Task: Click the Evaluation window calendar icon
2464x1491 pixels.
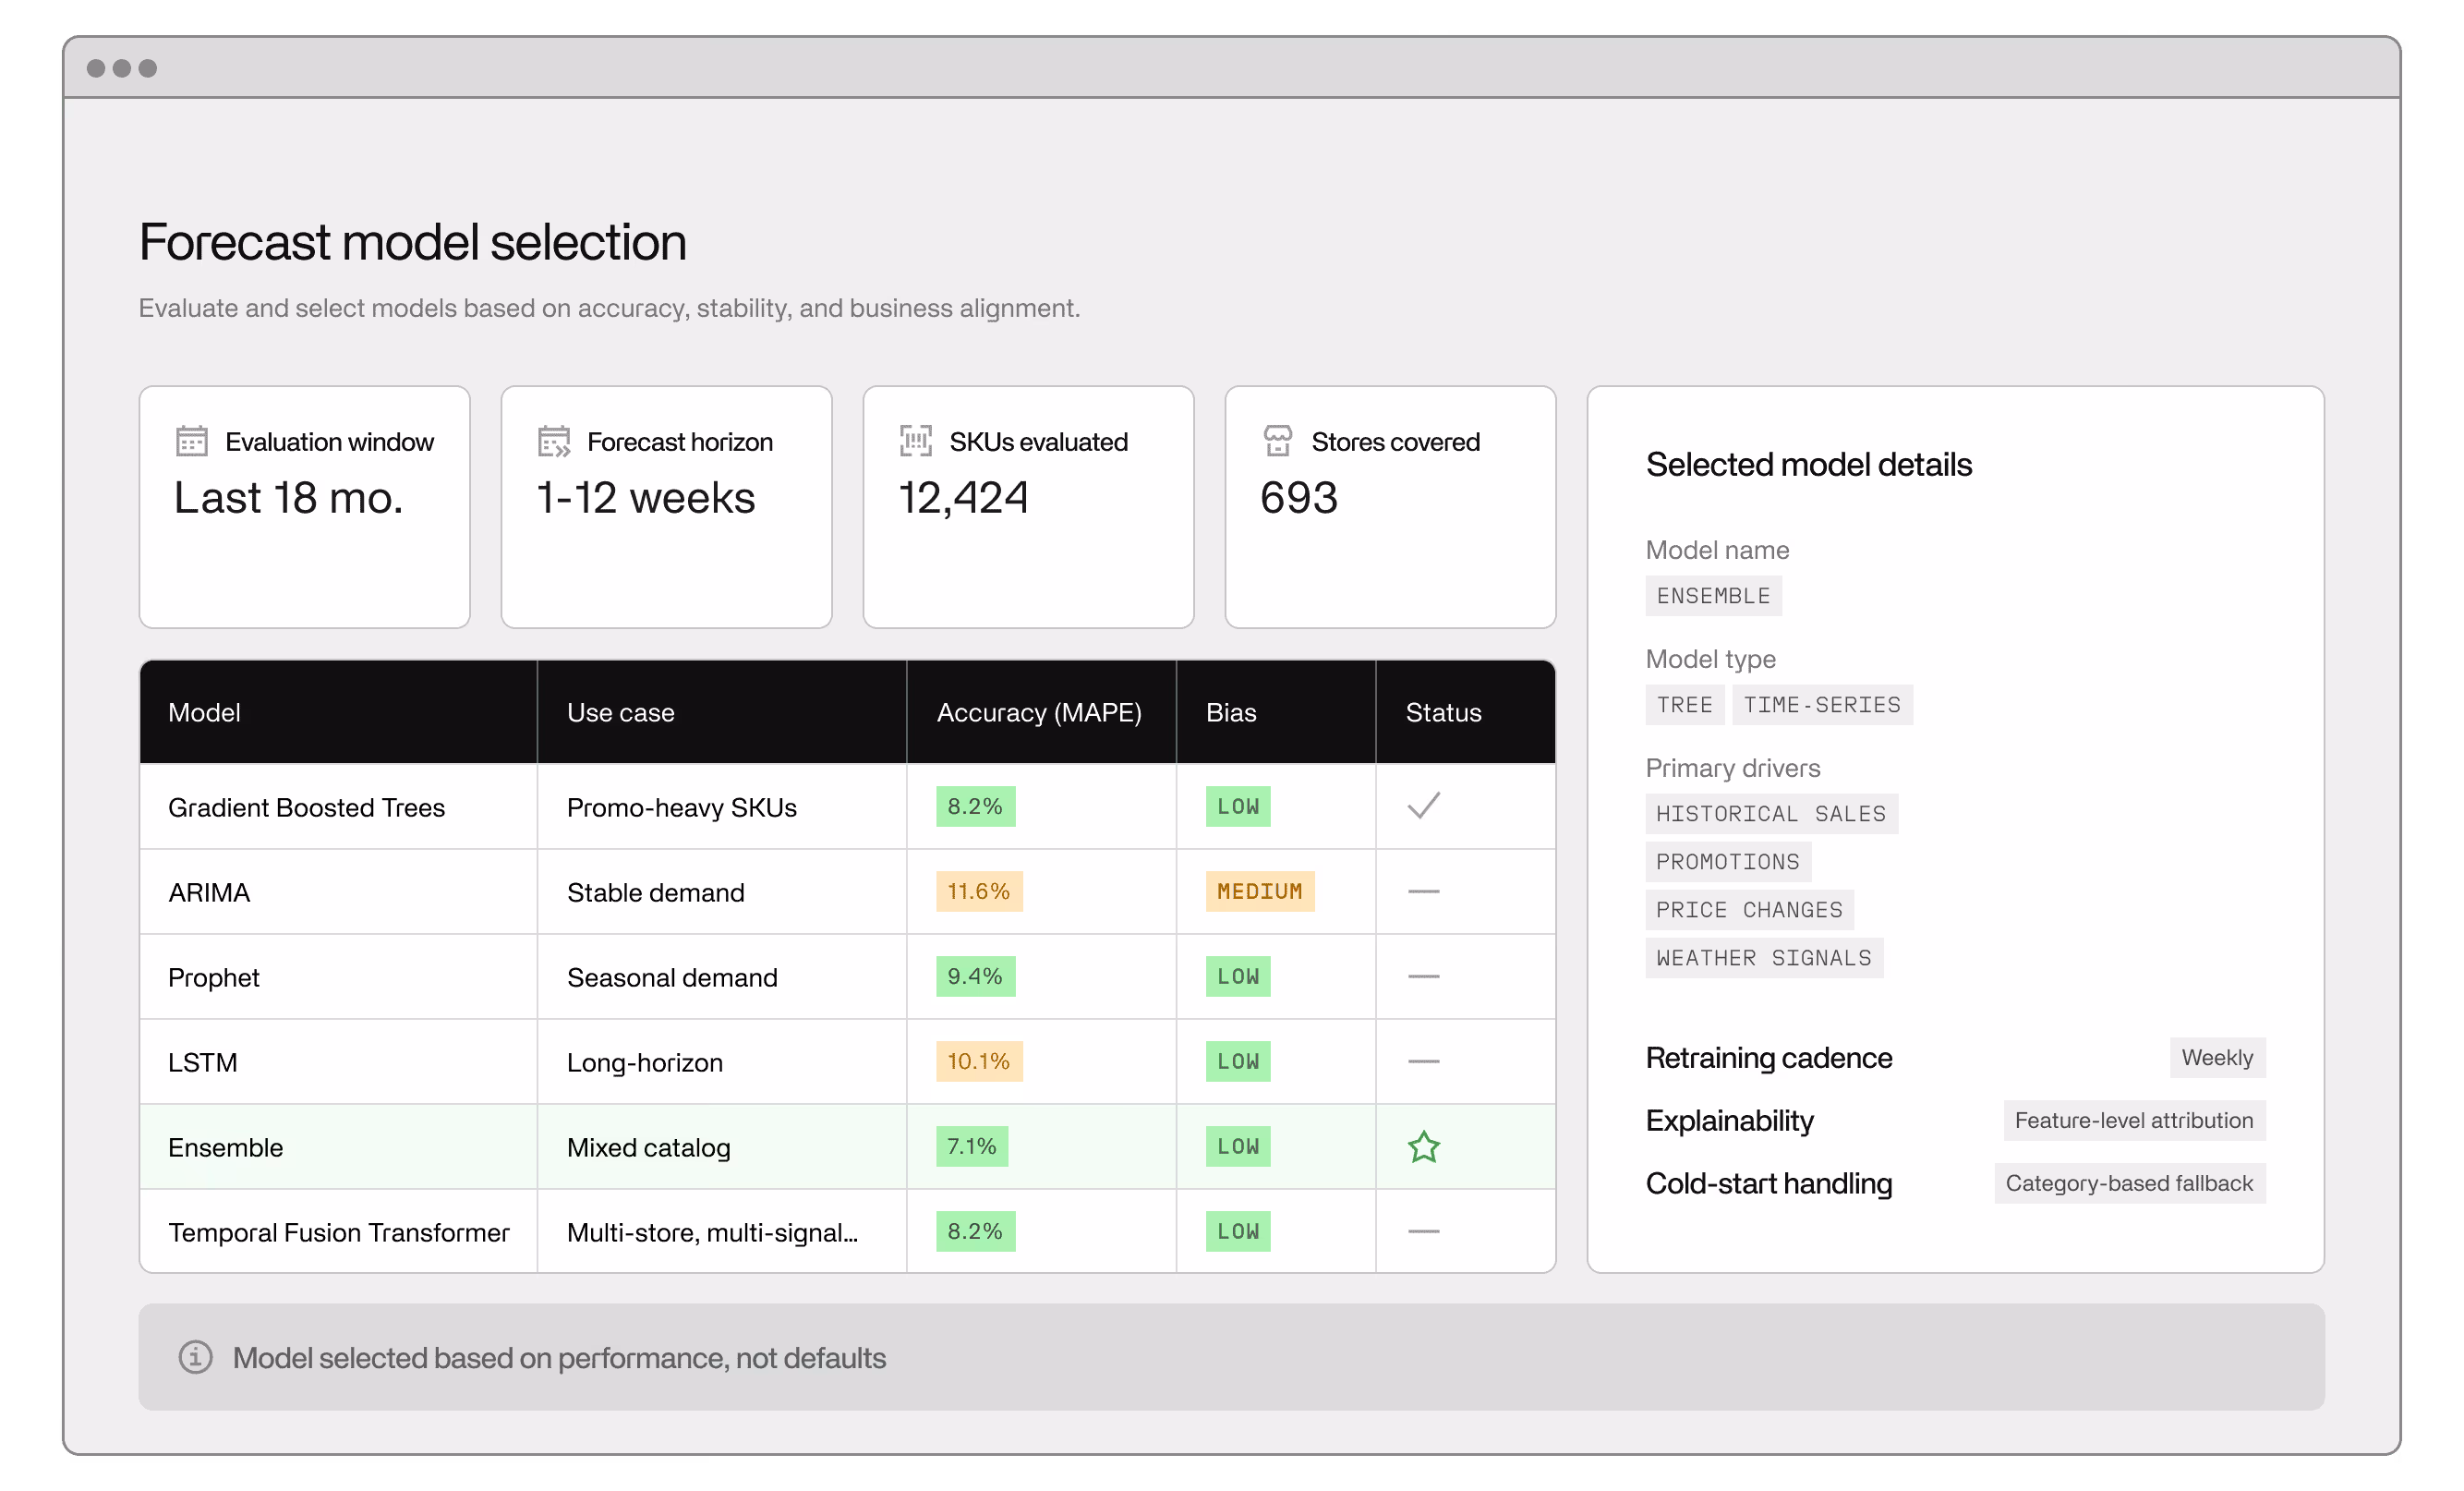Action: click(193, 441)
